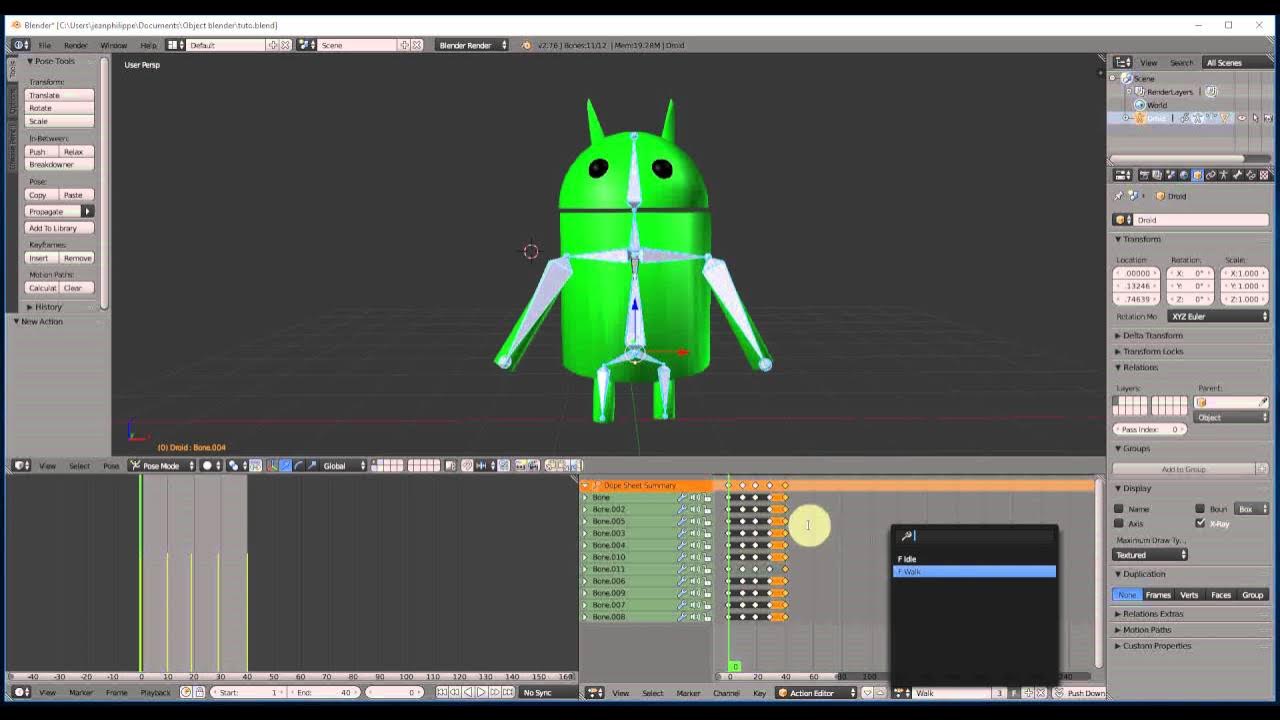
Task: Mute the Bone.005 channel speaker icon
Action: coord(695,521)
